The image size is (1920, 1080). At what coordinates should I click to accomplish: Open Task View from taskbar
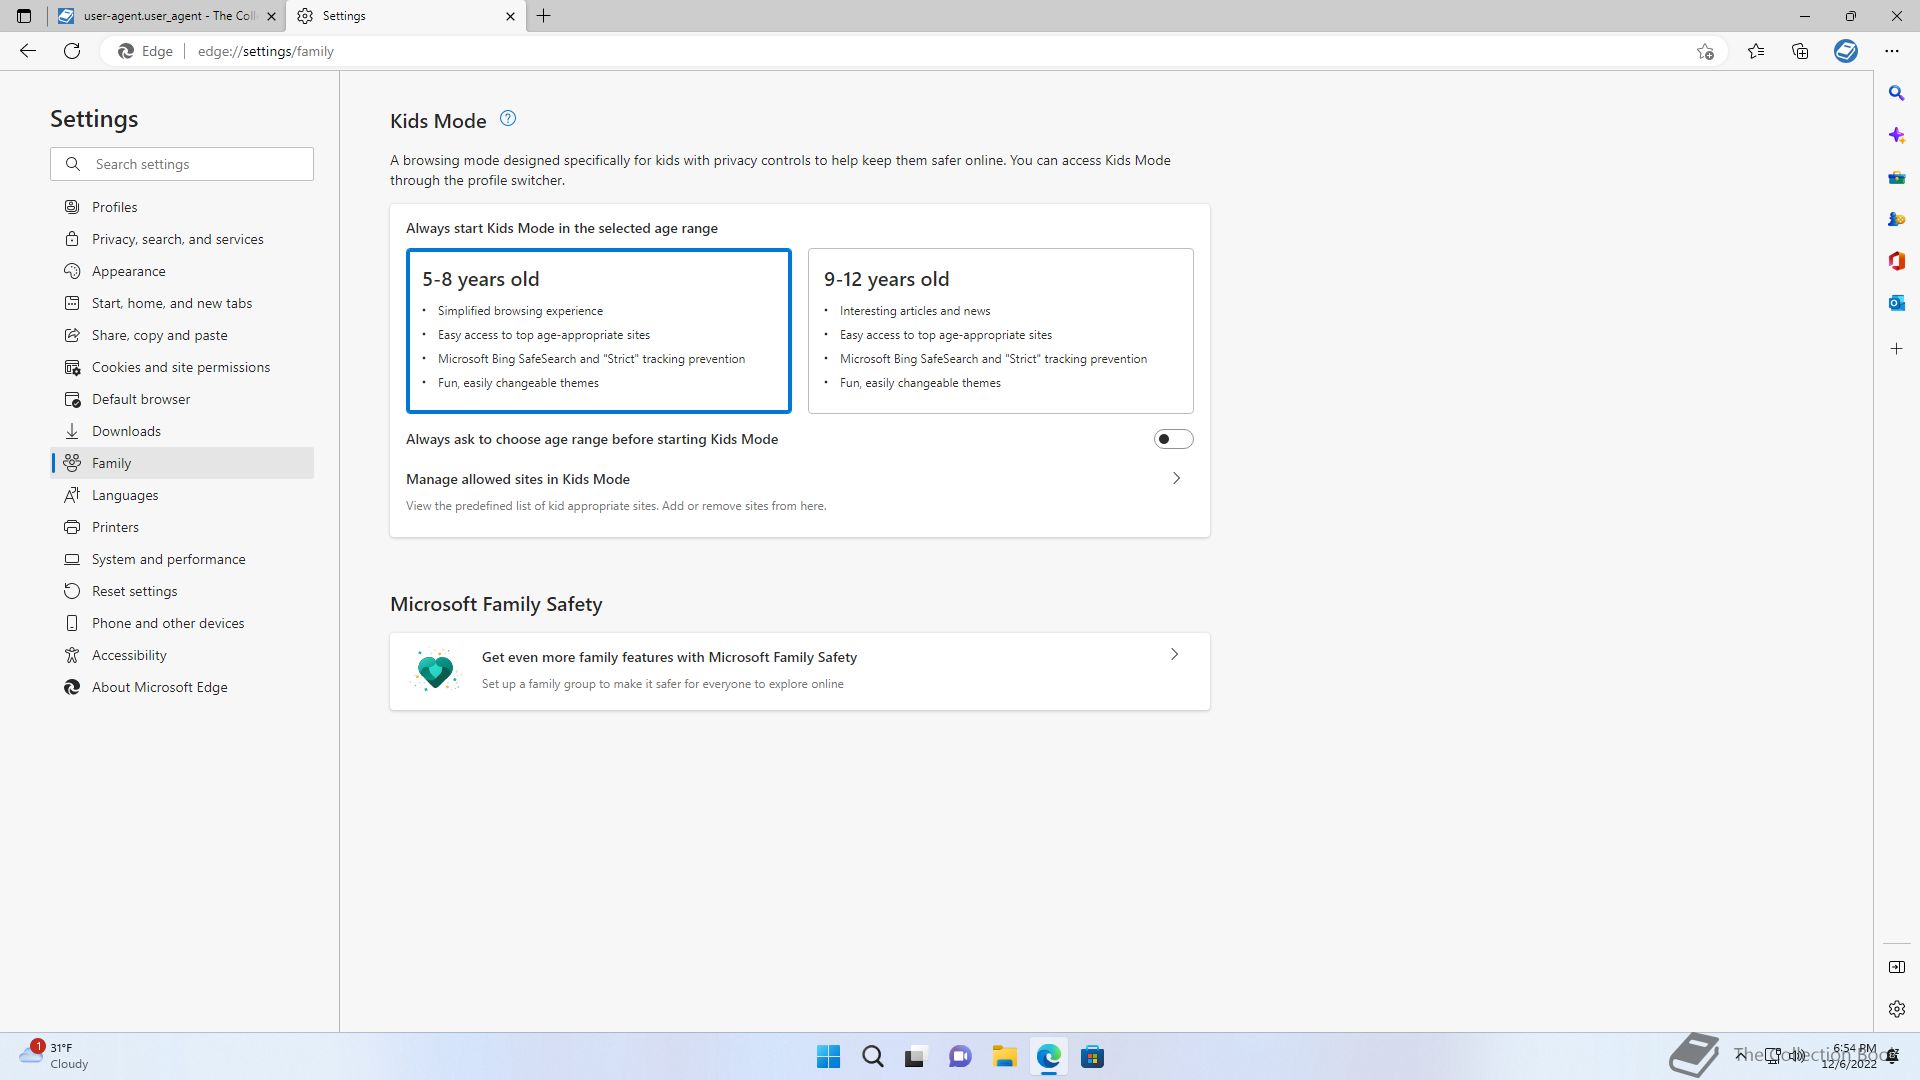(x=916, y=1056)
